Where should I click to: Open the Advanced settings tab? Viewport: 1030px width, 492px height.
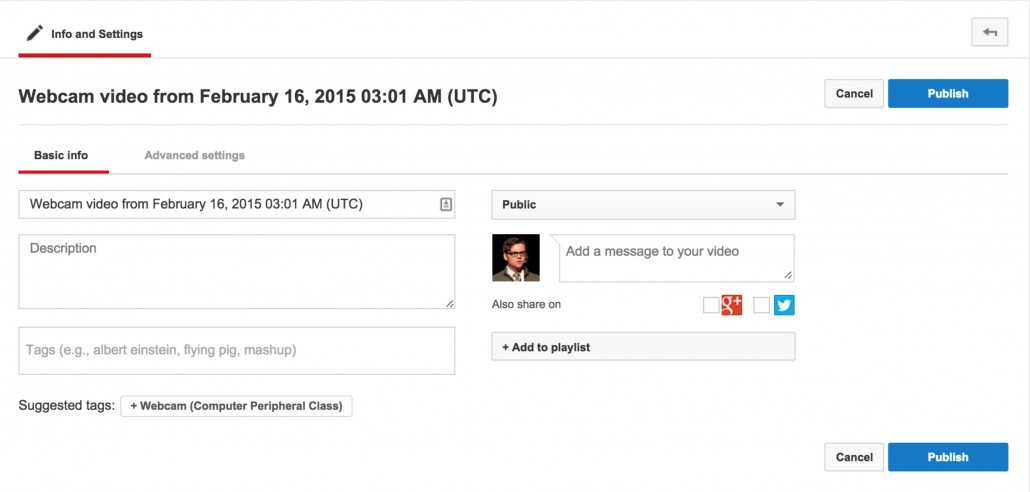pyautogui.click(x=194, y=156)
